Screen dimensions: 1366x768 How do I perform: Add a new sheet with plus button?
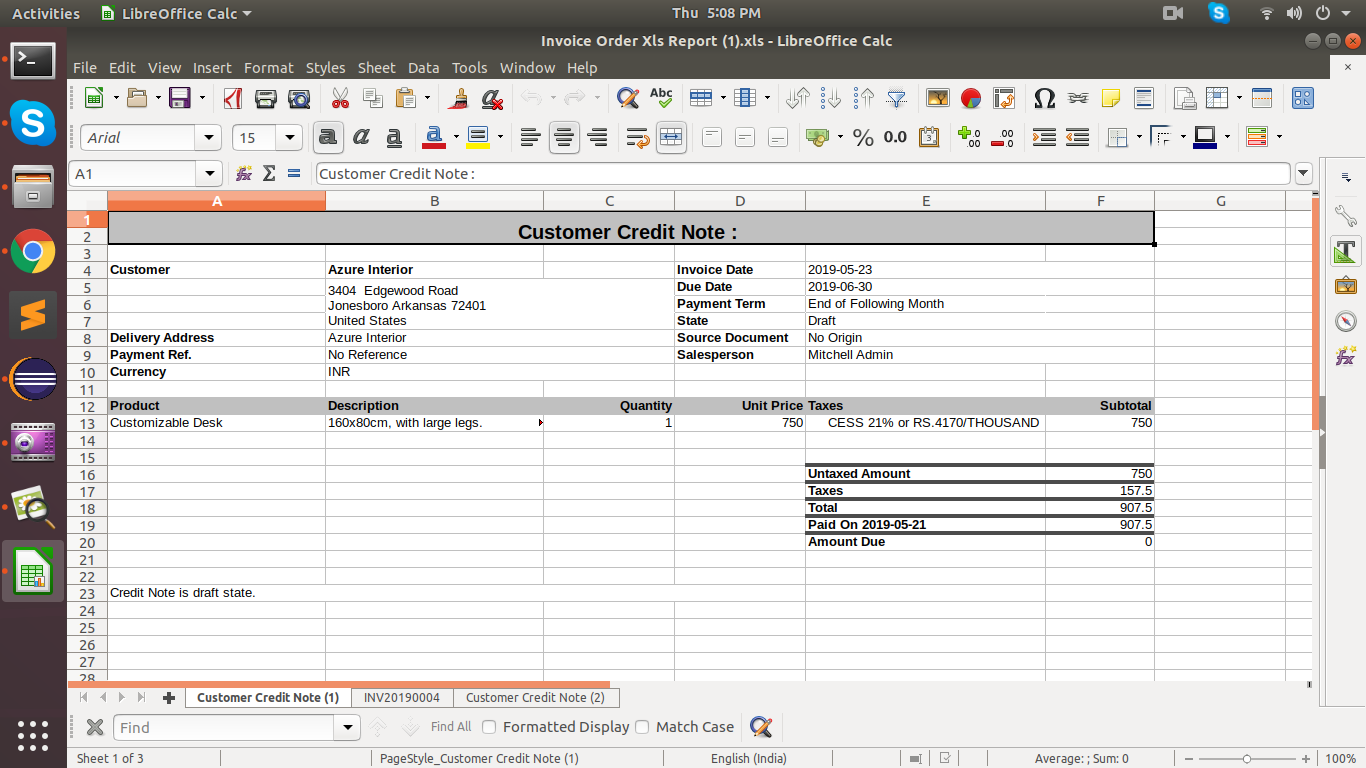[x=169, y=698]
